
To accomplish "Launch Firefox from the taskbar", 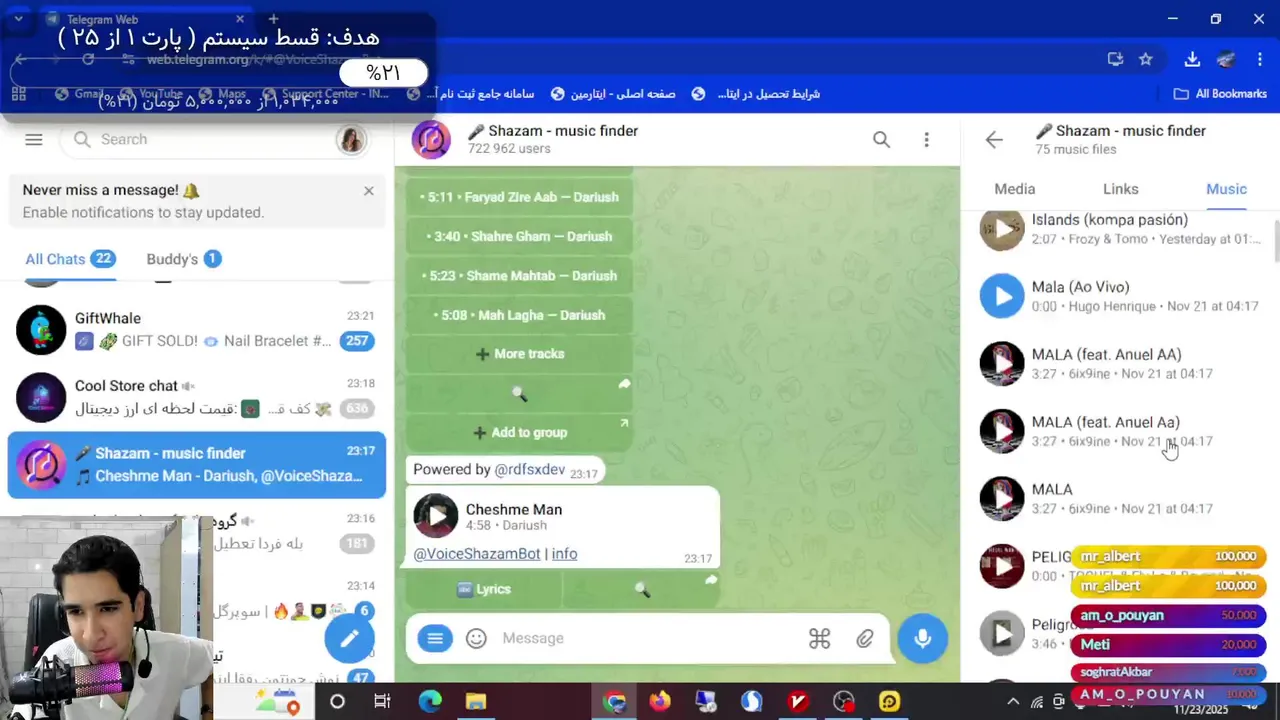I will (660, 702).
